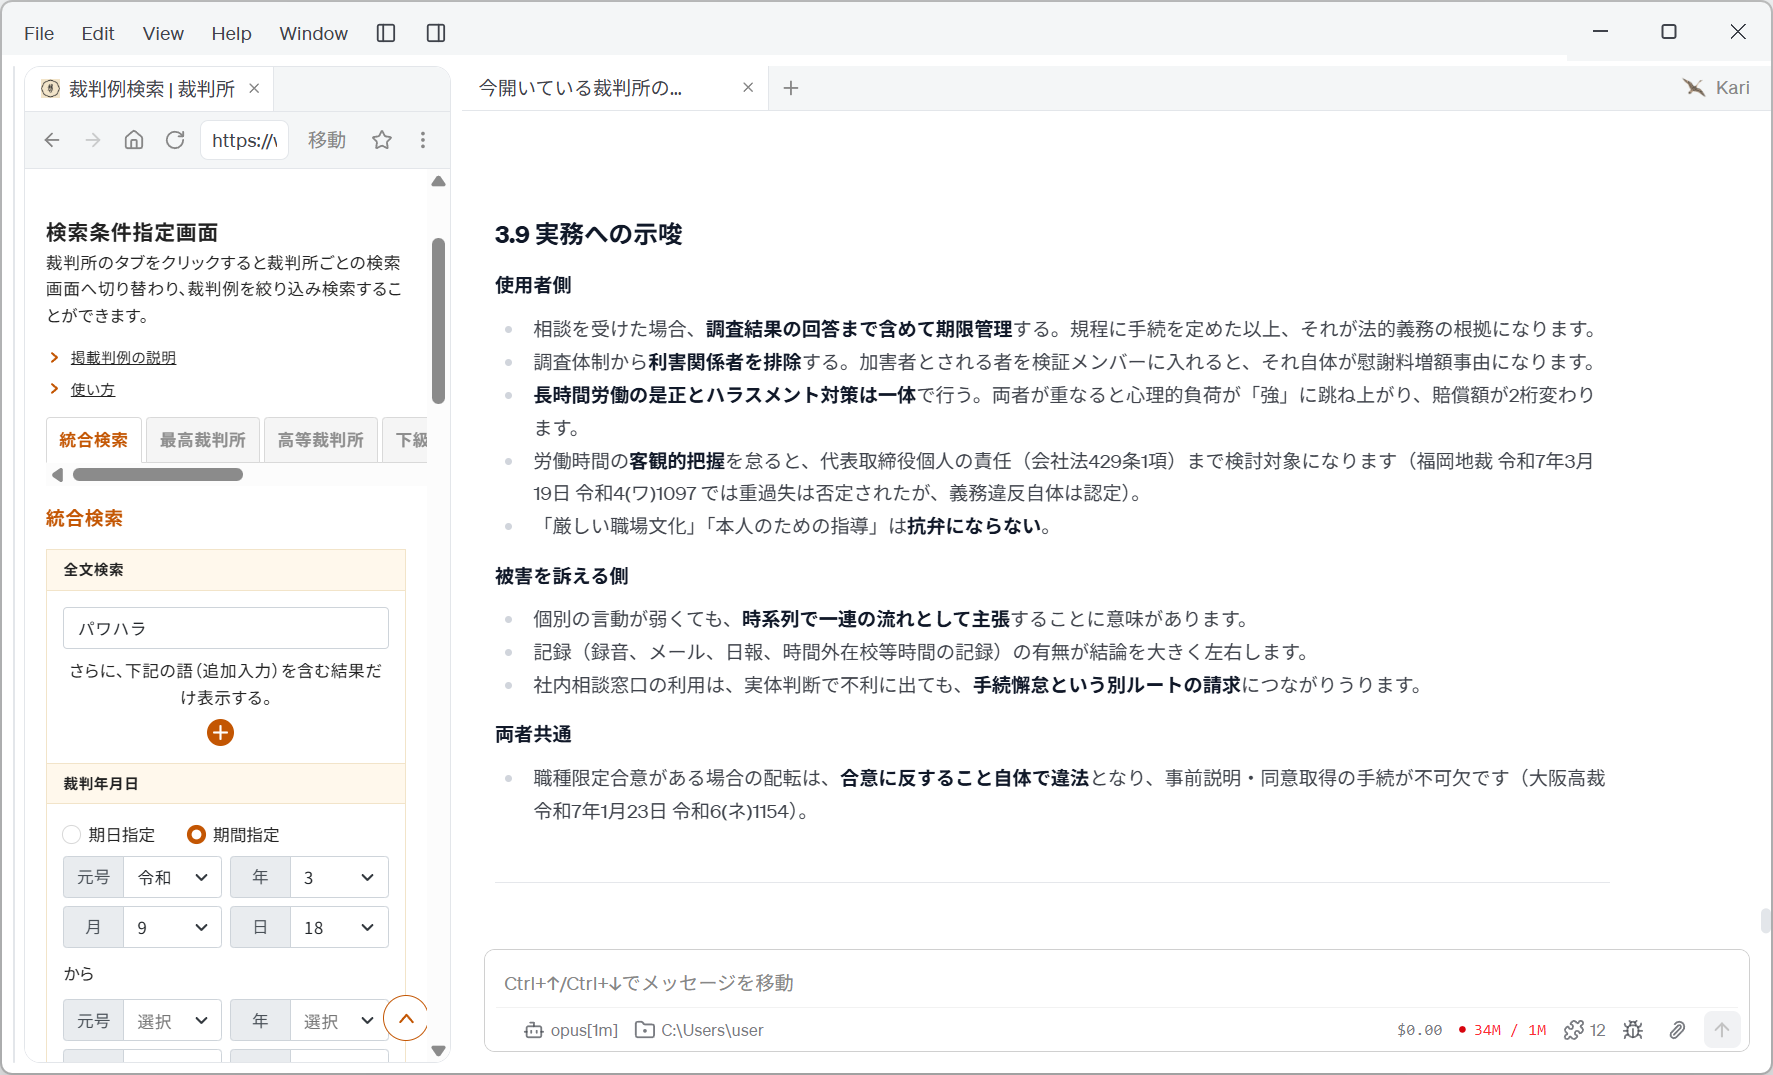The width and height of the screenshot is (1773, 1075).
Task: Add search term with orange plus icon
Action: tap(220, 733)
